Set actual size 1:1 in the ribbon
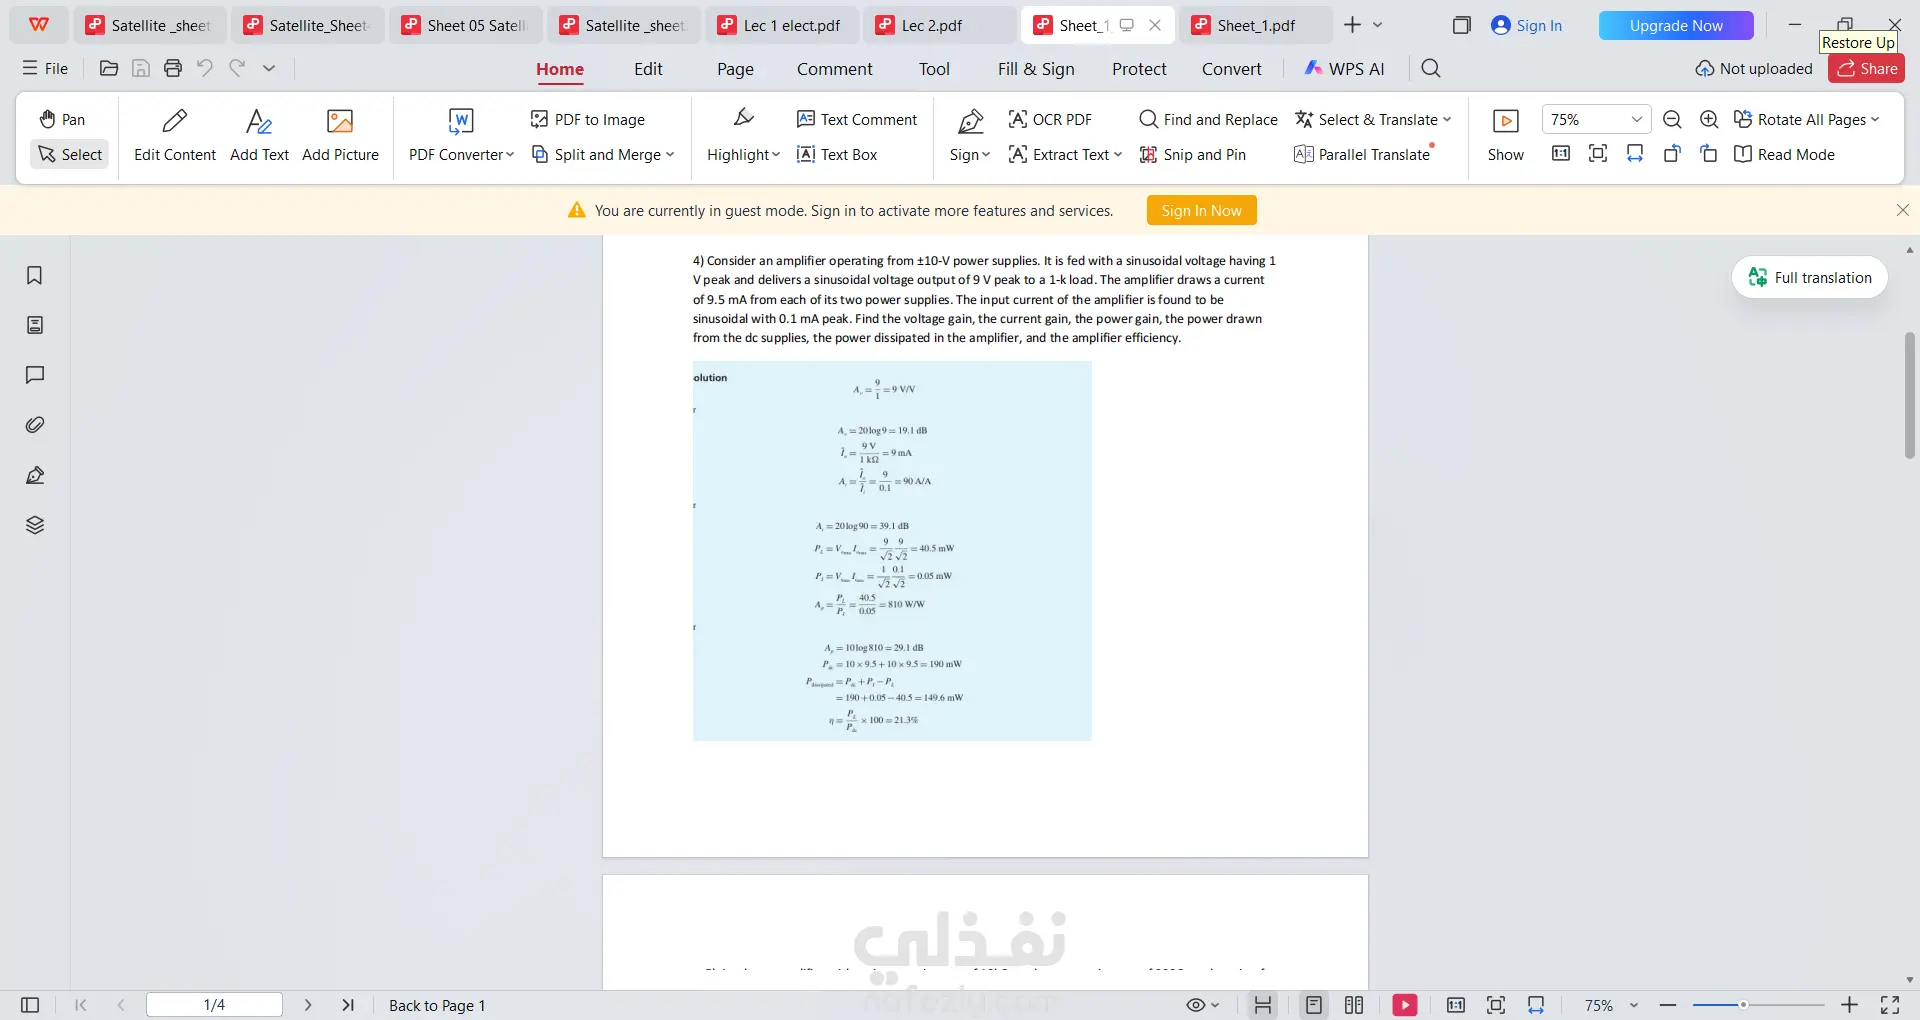The image size is (1920, 1020). (1561, 153)
